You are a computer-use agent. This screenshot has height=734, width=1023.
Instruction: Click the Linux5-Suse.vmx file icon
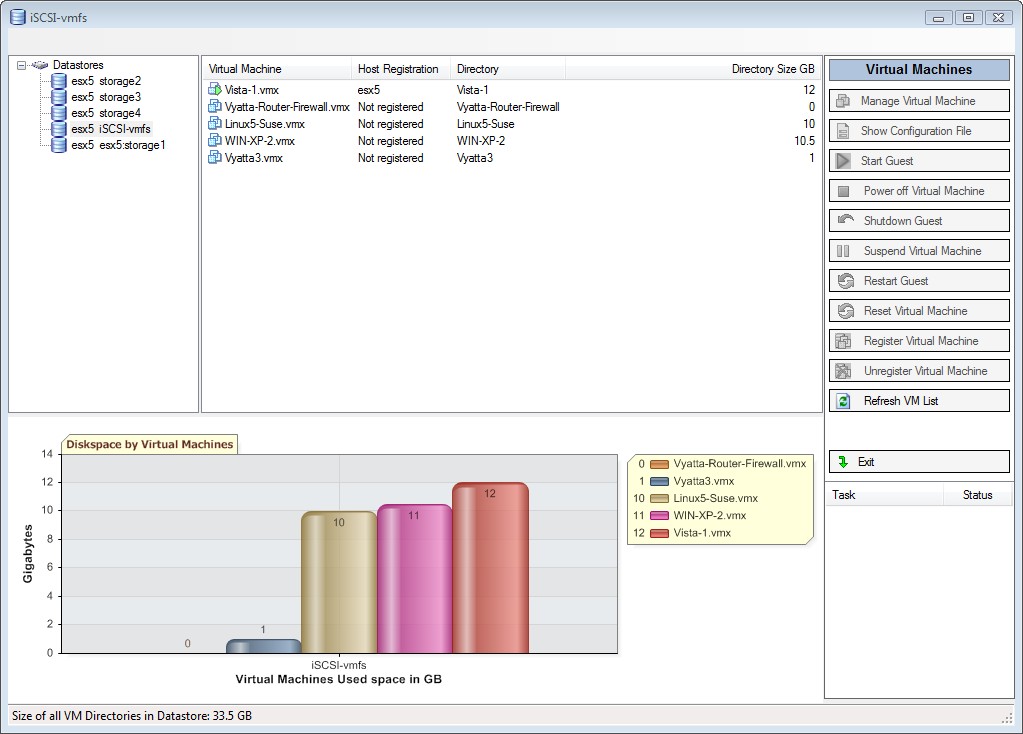pos(215,124)
